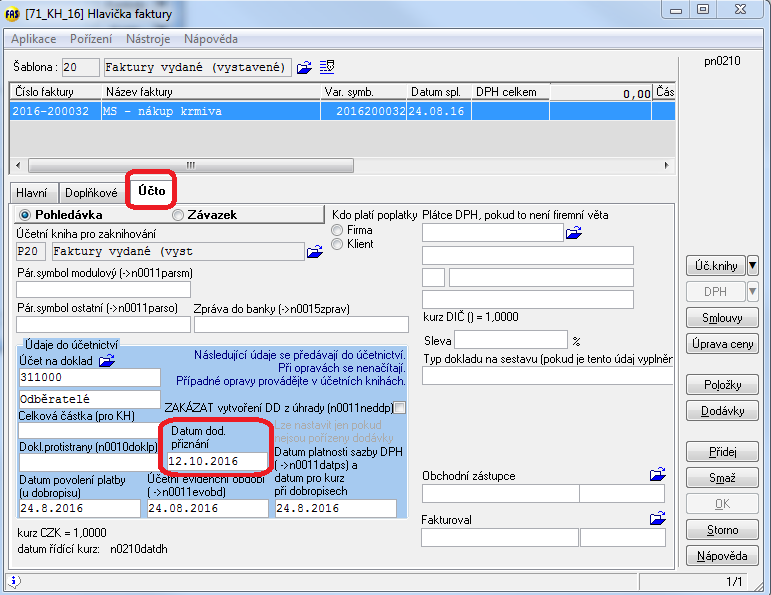Open Položky button

722,385
